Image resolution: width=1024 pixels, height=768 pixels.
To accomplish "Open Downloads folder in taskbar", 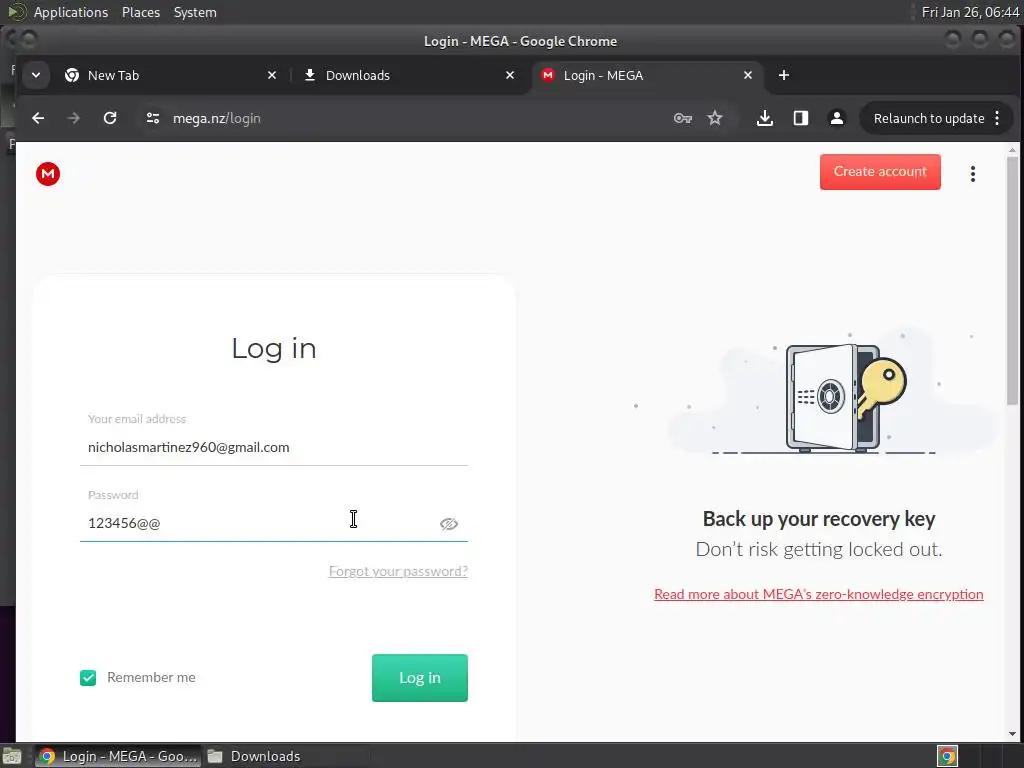I will tap(254, 756).
